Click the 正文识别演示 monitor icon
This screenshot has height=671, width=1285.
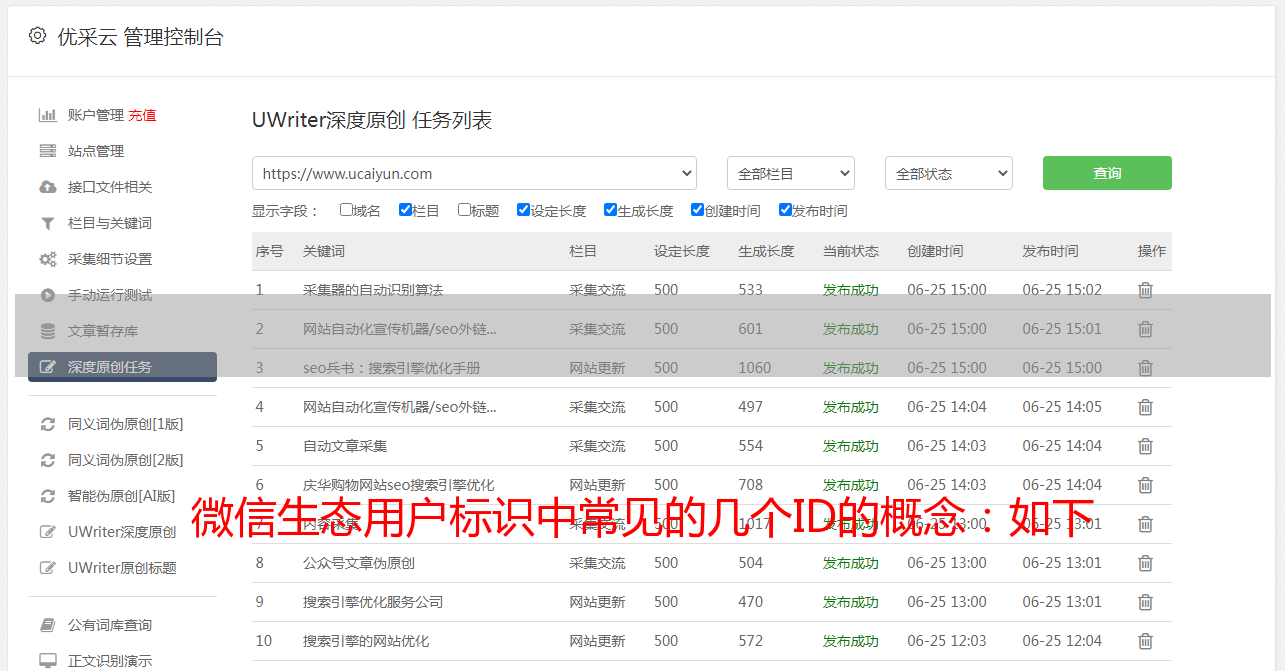47,661
